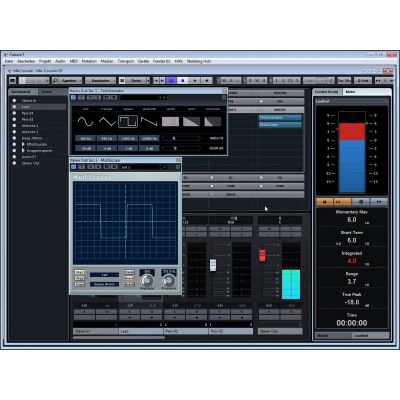Click the 440 Hz frequency preset button
400x400 pixels.
107,138
